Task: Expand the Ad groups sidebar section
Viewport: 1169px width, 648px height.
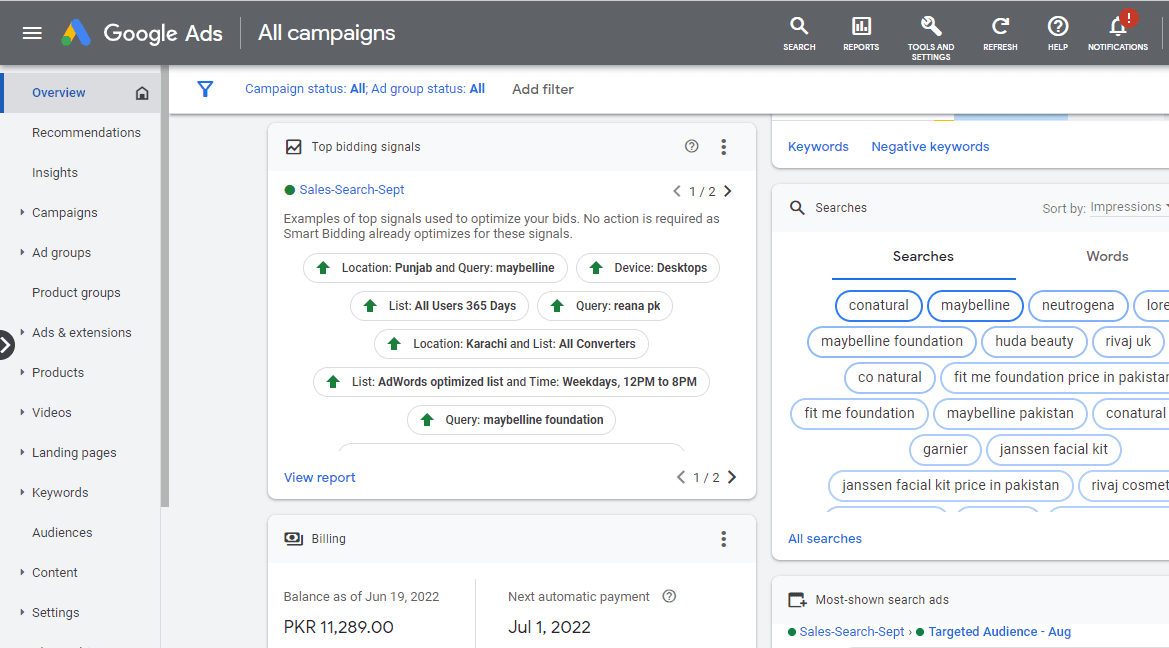Action: 22,252
